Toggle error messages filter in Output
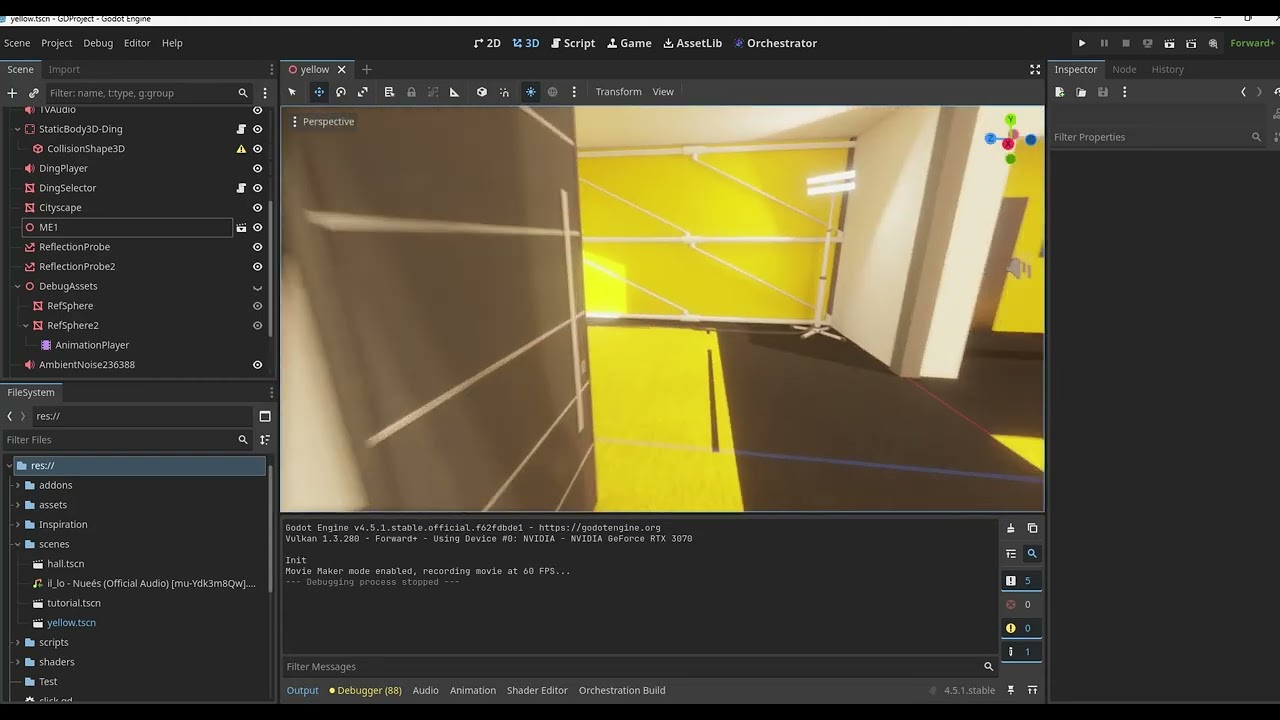The width and height of the screenshot is (1280, 720). 1020,604
